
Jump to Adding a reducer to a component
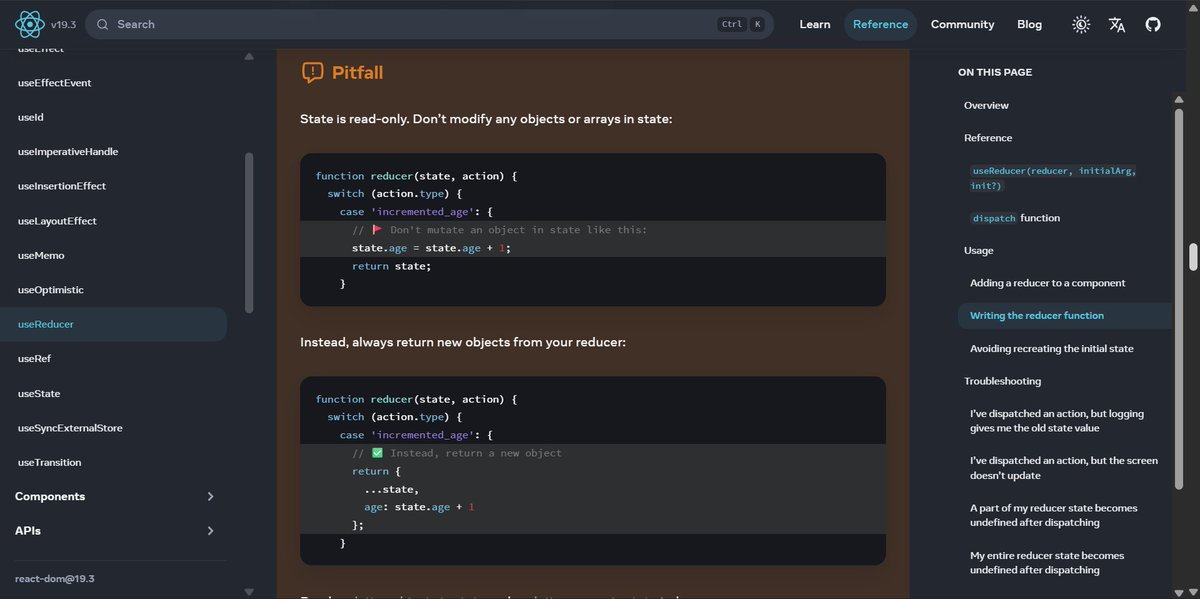tap(1047, 283)
